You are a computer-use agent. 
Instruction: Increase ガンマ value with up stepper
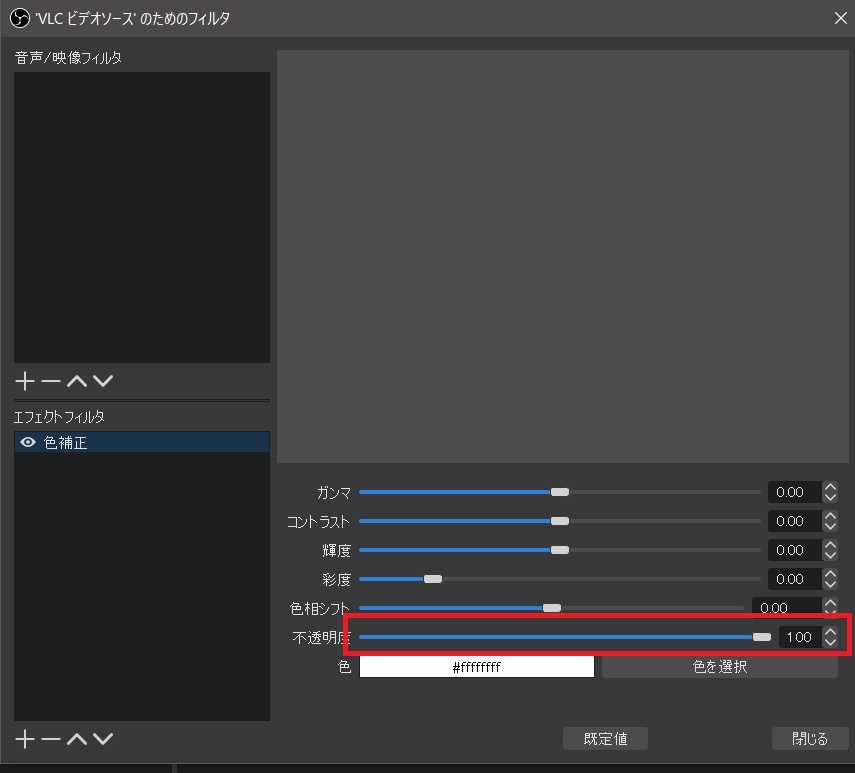tap(830, 487)
